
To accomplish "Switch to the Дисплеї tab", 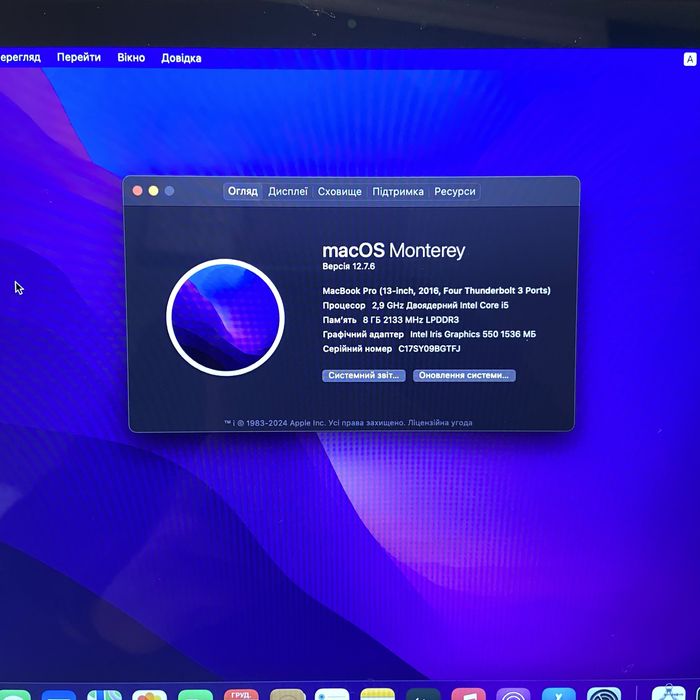I will tap(288, 192).
